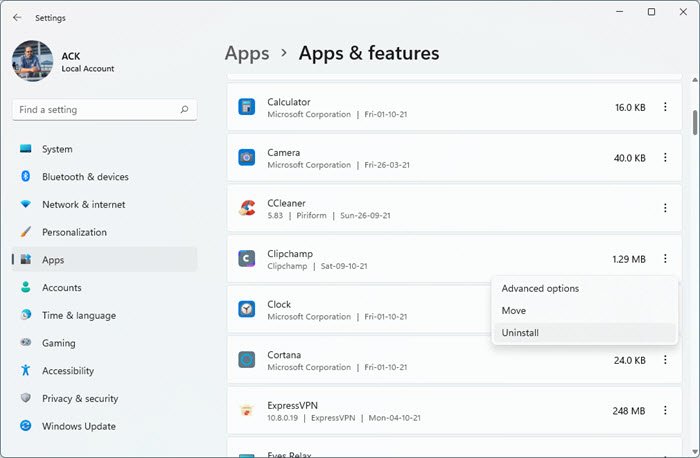Open three-dot menu for ExpressVPN

point(665,410)
